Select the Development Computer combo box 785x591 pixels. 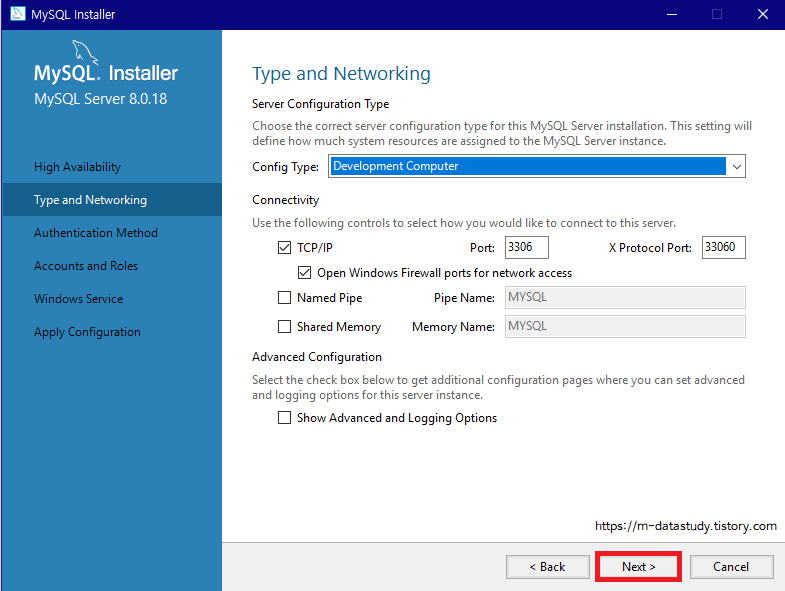click(537, 166)
